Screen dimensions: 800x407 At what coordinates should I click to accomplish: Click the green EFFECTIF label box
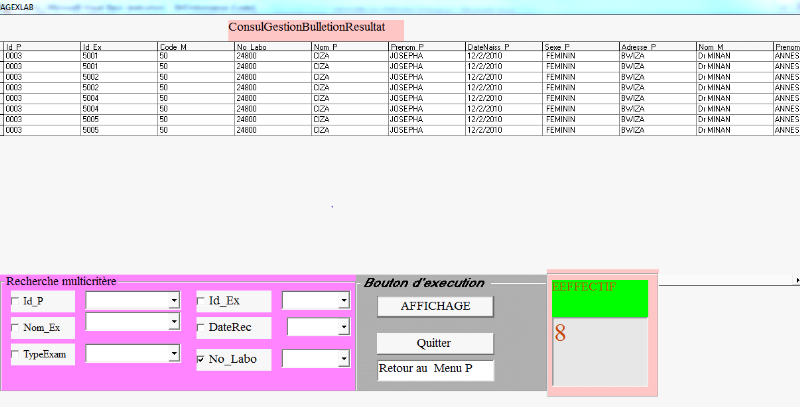(600, 299)
